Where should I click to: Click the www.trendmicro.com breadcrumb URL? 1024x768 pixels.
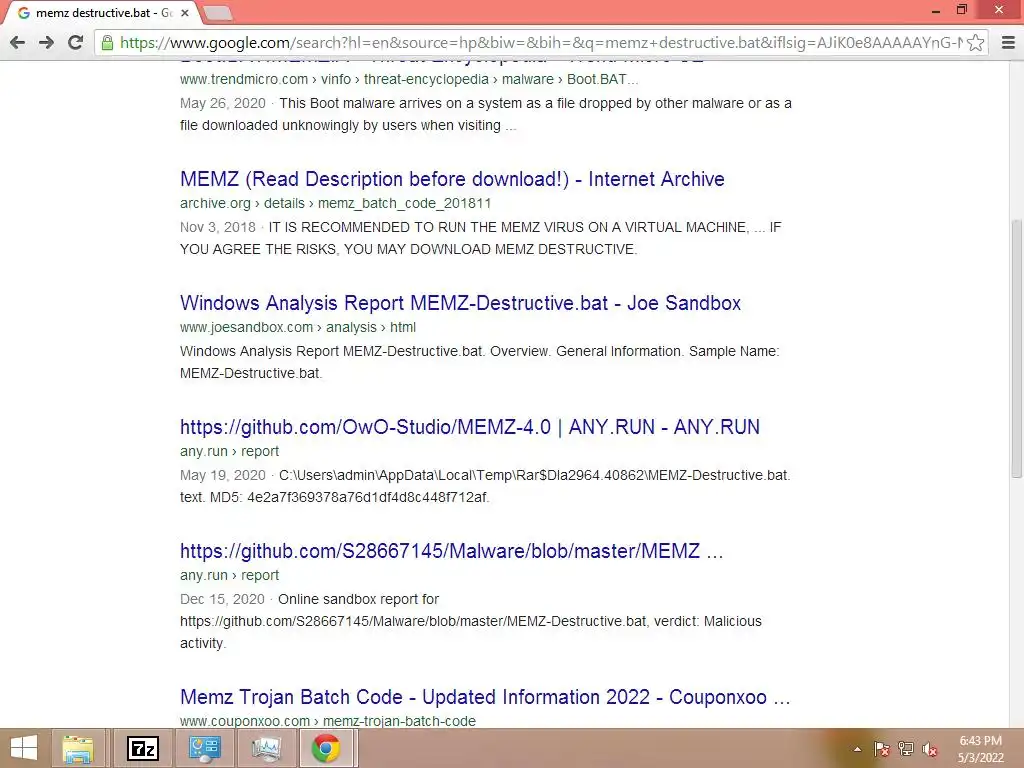tap(409, 79)
